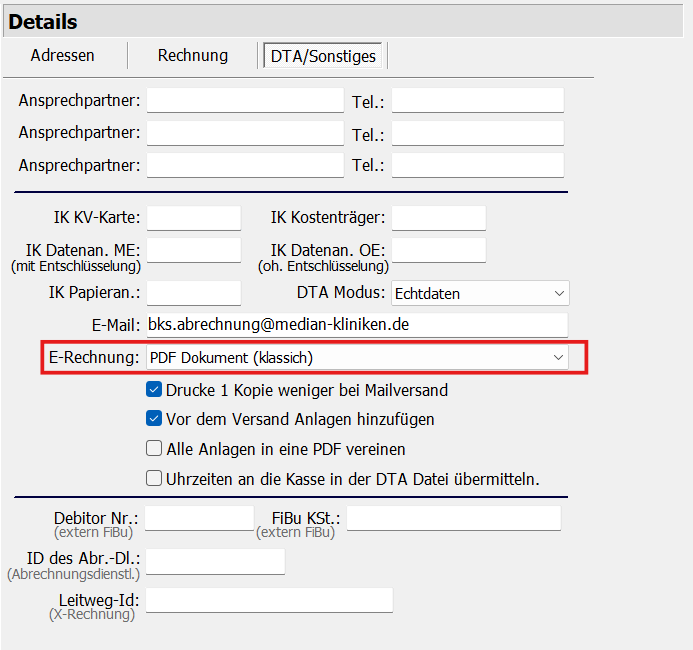Focus the second Ansprechpartner text field

click(x=245, y=133)
